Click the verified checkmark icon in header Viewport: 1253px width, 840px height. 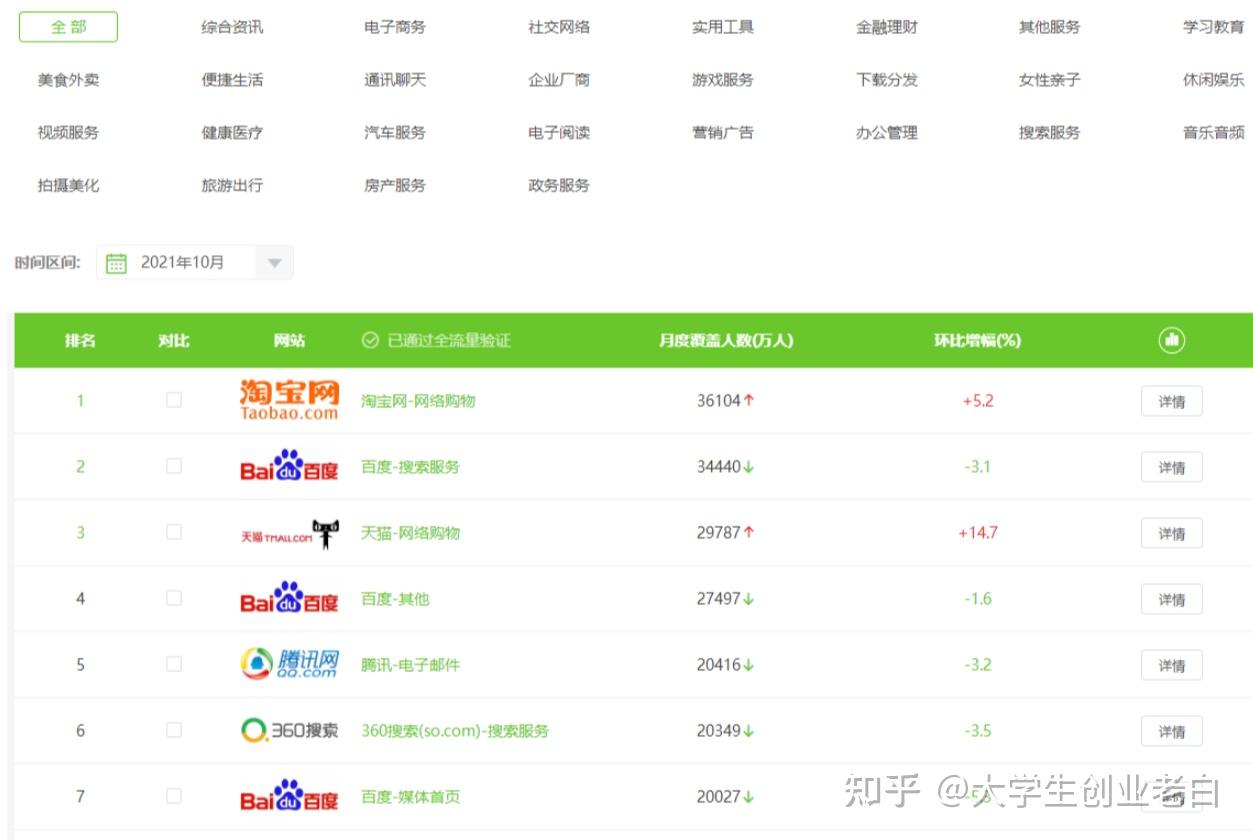(370, 341)
